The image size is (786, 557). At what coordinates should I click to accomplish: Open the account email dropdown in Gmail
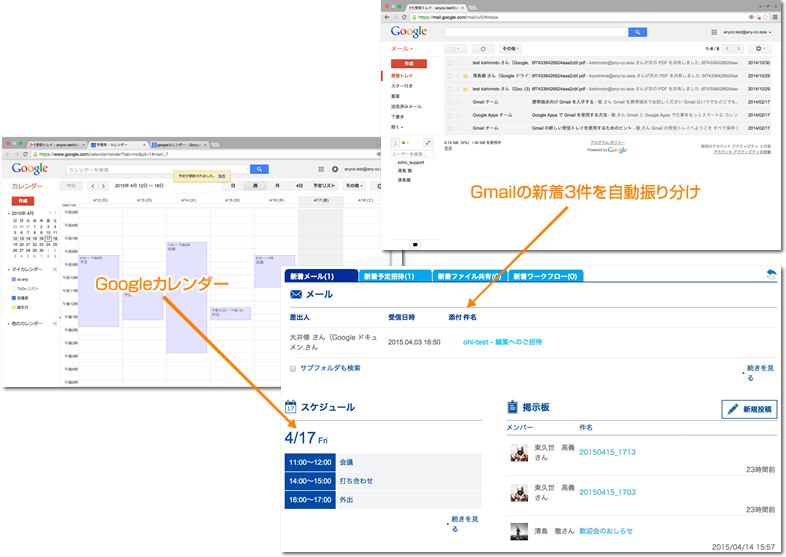tap(746, 32)
